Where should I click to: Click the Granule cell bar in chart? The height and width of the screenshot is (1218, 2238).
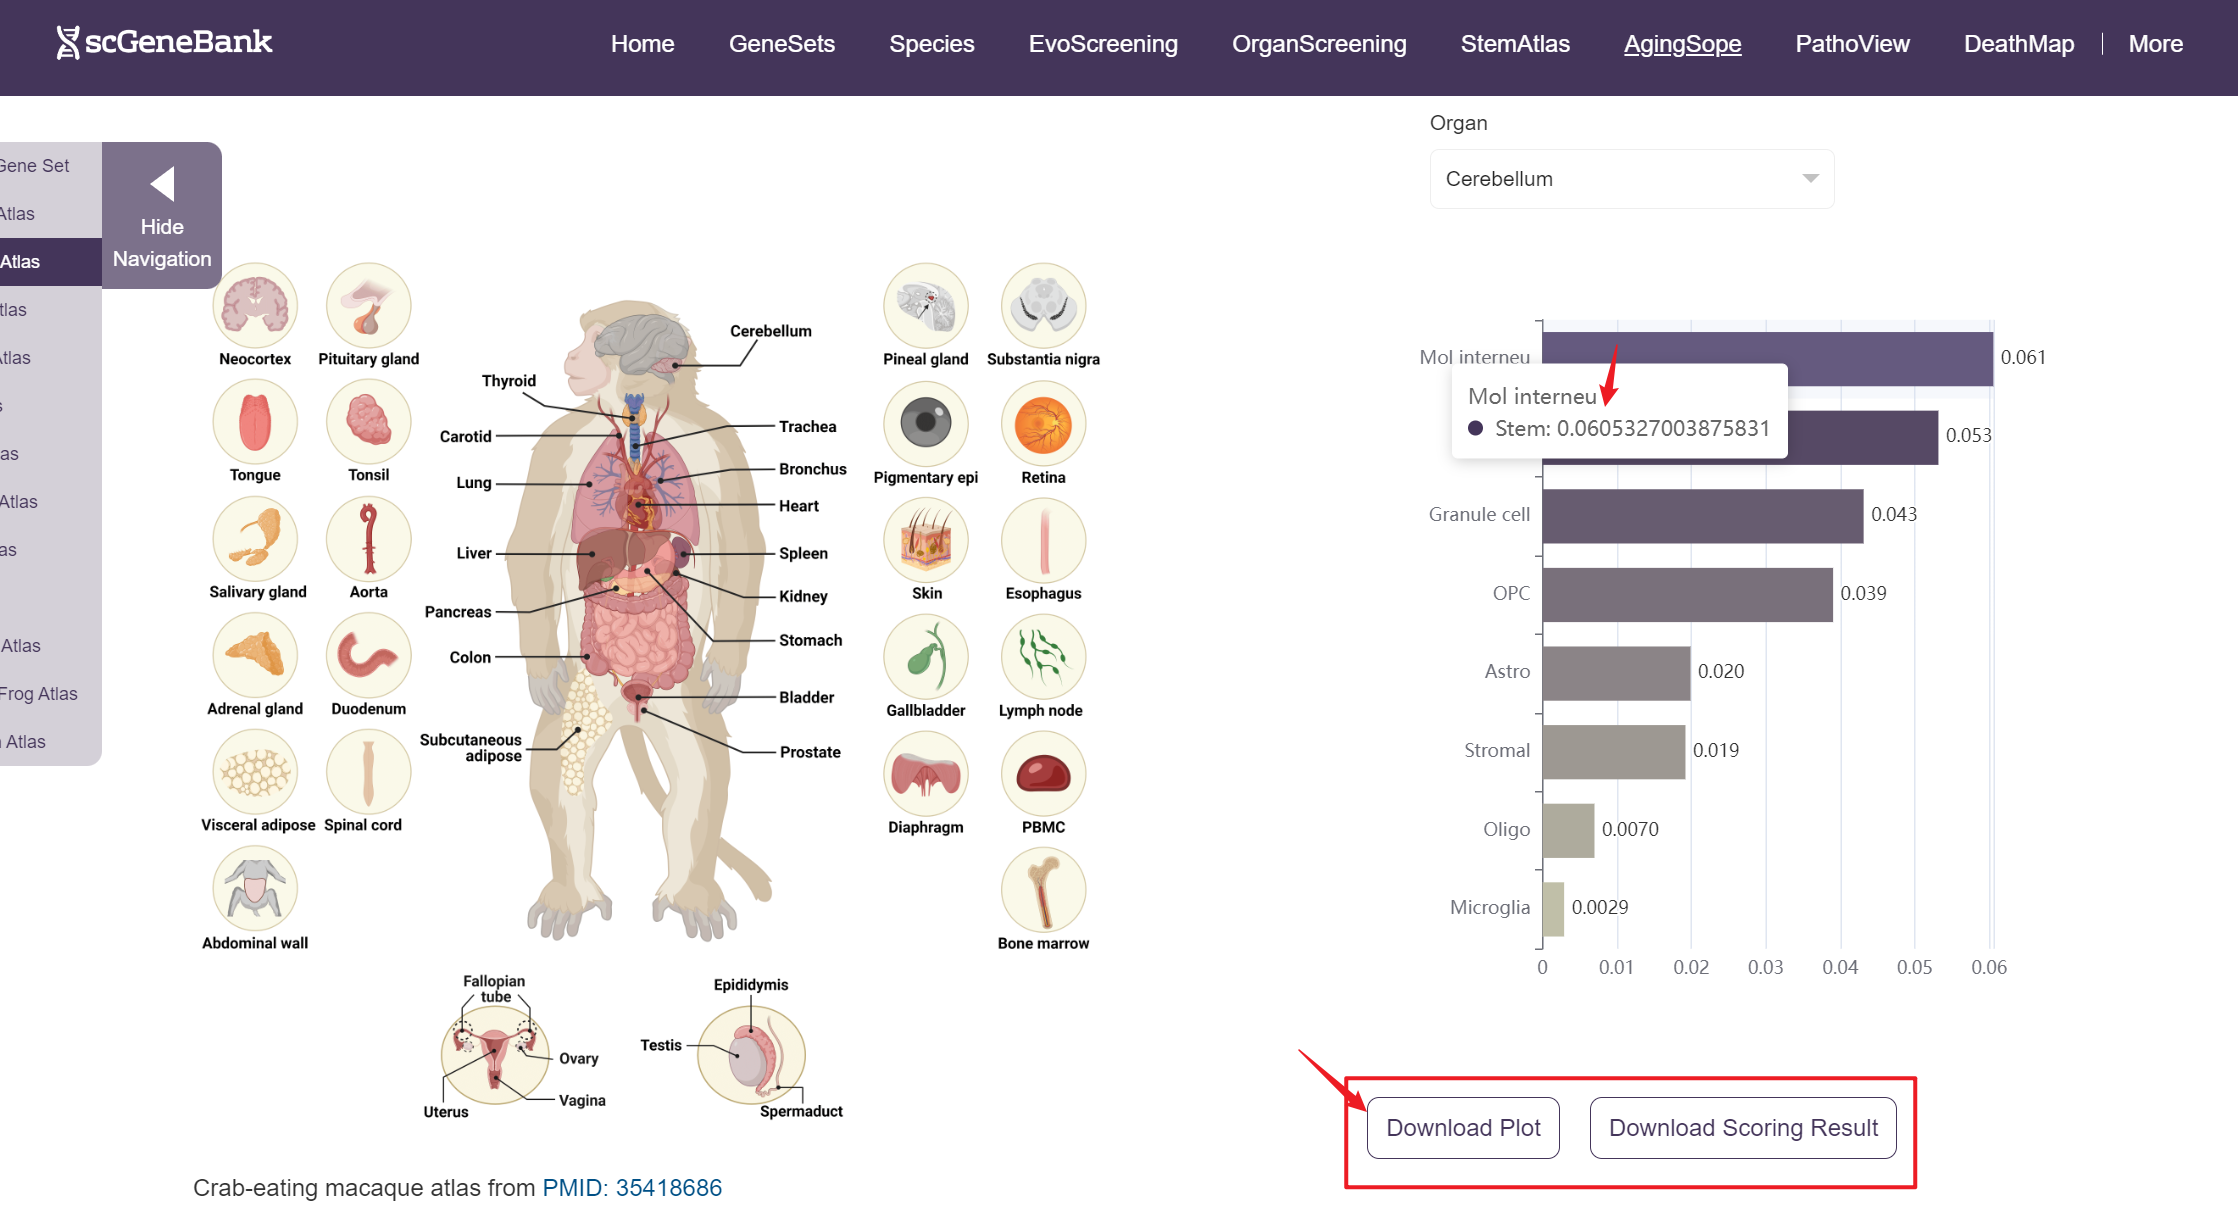coord(1702,516)
